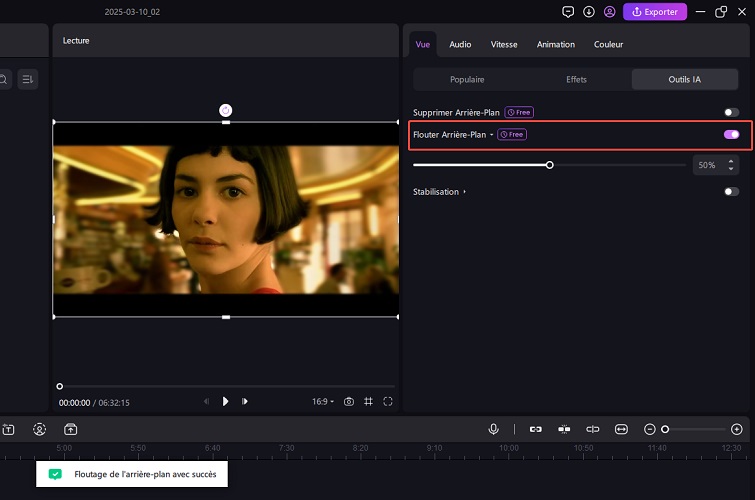Image resolution: width=755 pixels, height=500 pixels.
Task: Click the text tool icon in timeline toolbar
Action: [x=9, y=429]
